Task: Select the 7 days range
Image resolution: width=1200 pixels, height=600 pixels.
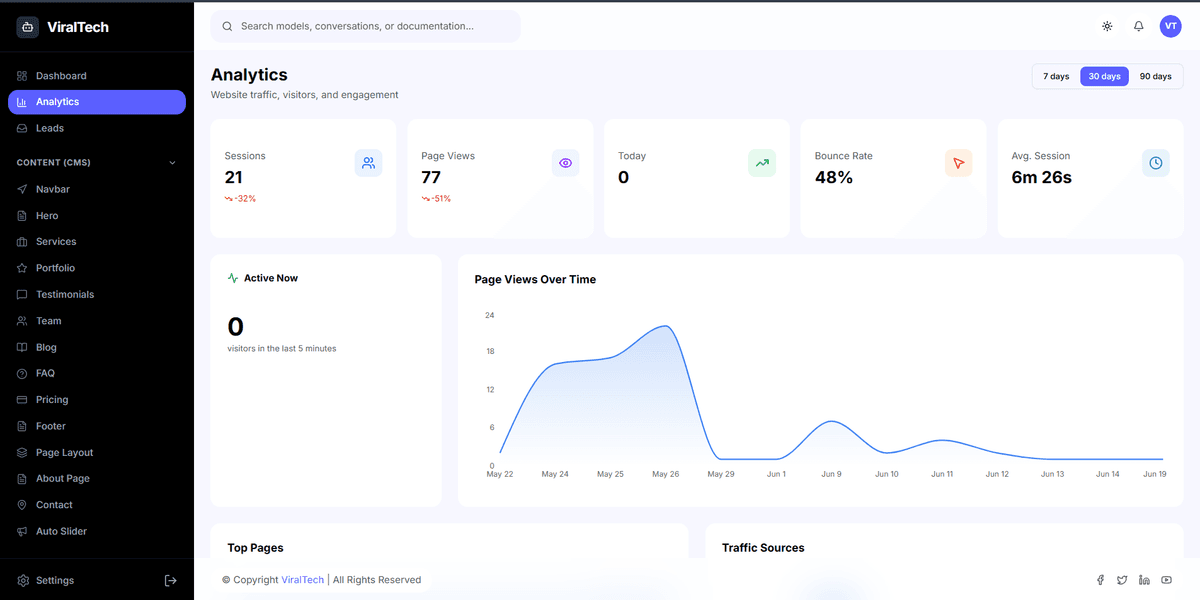Action: pyautogui.click(x=1056, y=76)
